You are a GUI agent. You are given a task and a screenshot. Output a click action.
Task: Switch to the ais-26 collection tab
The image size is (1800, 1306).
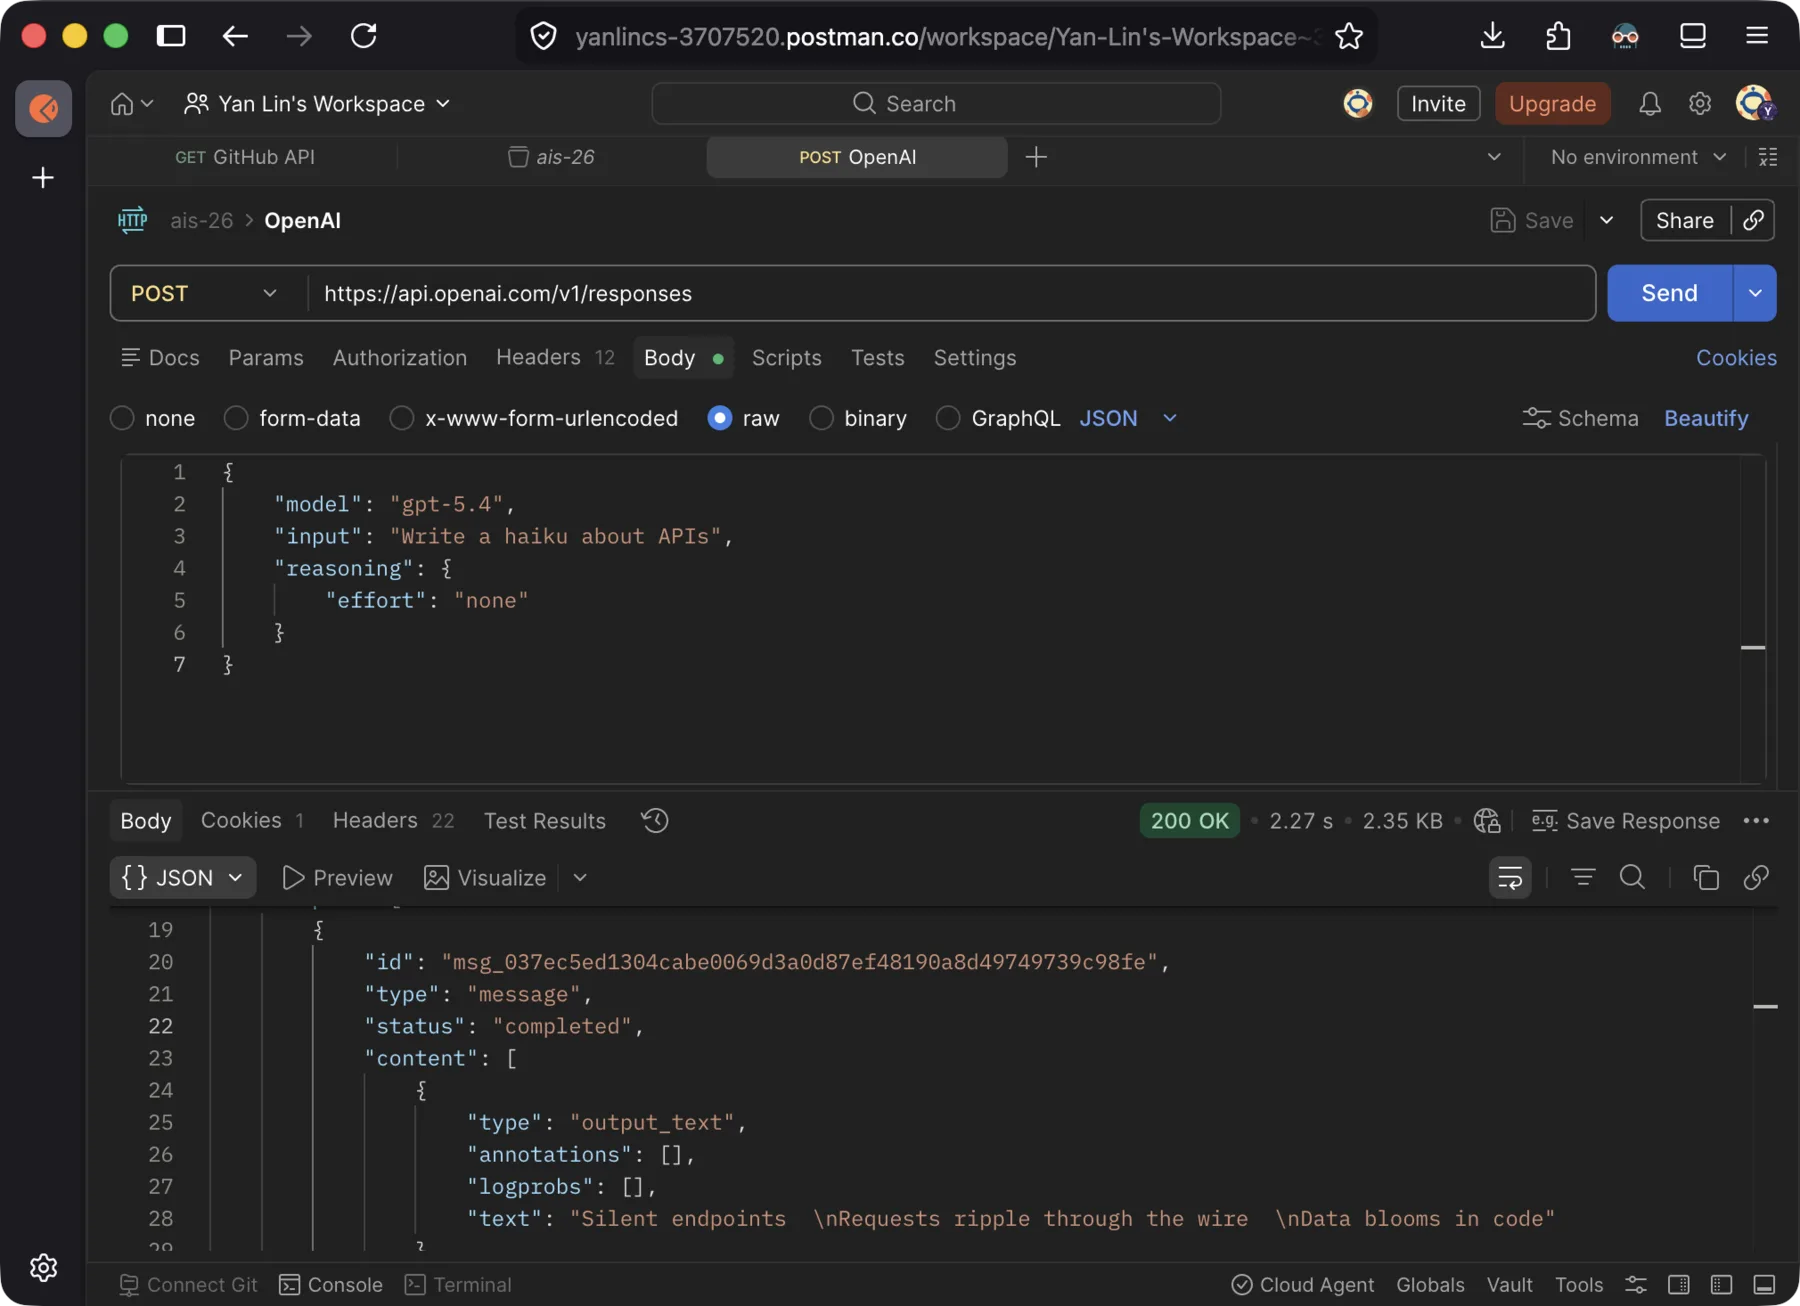coord(552,157)
